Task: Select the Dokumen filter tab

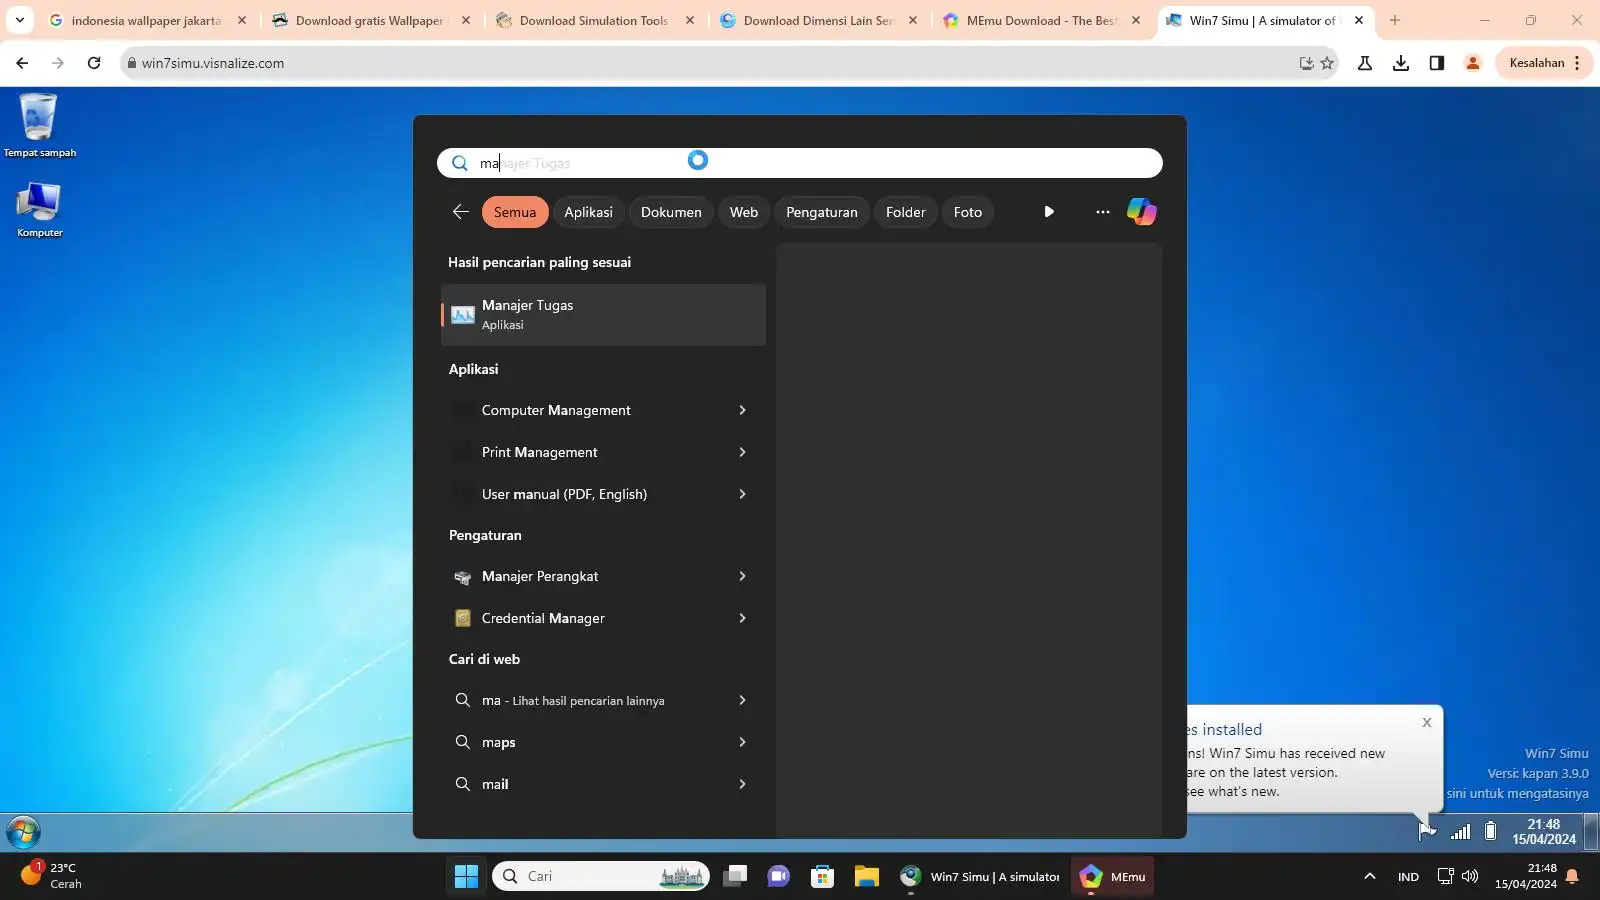Action: (x=671, y=212)
